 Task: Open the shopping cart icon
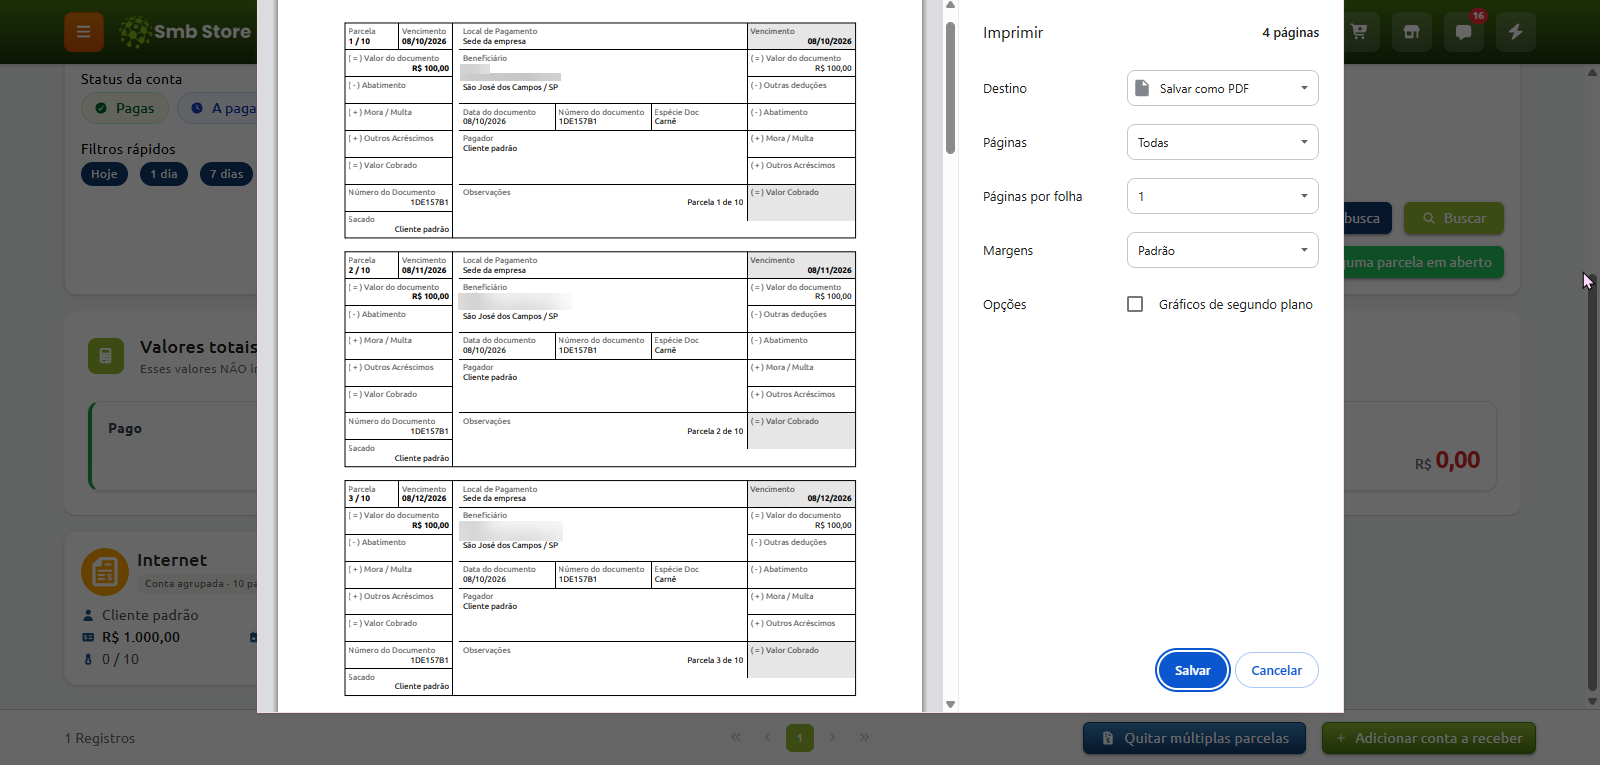1359,32
